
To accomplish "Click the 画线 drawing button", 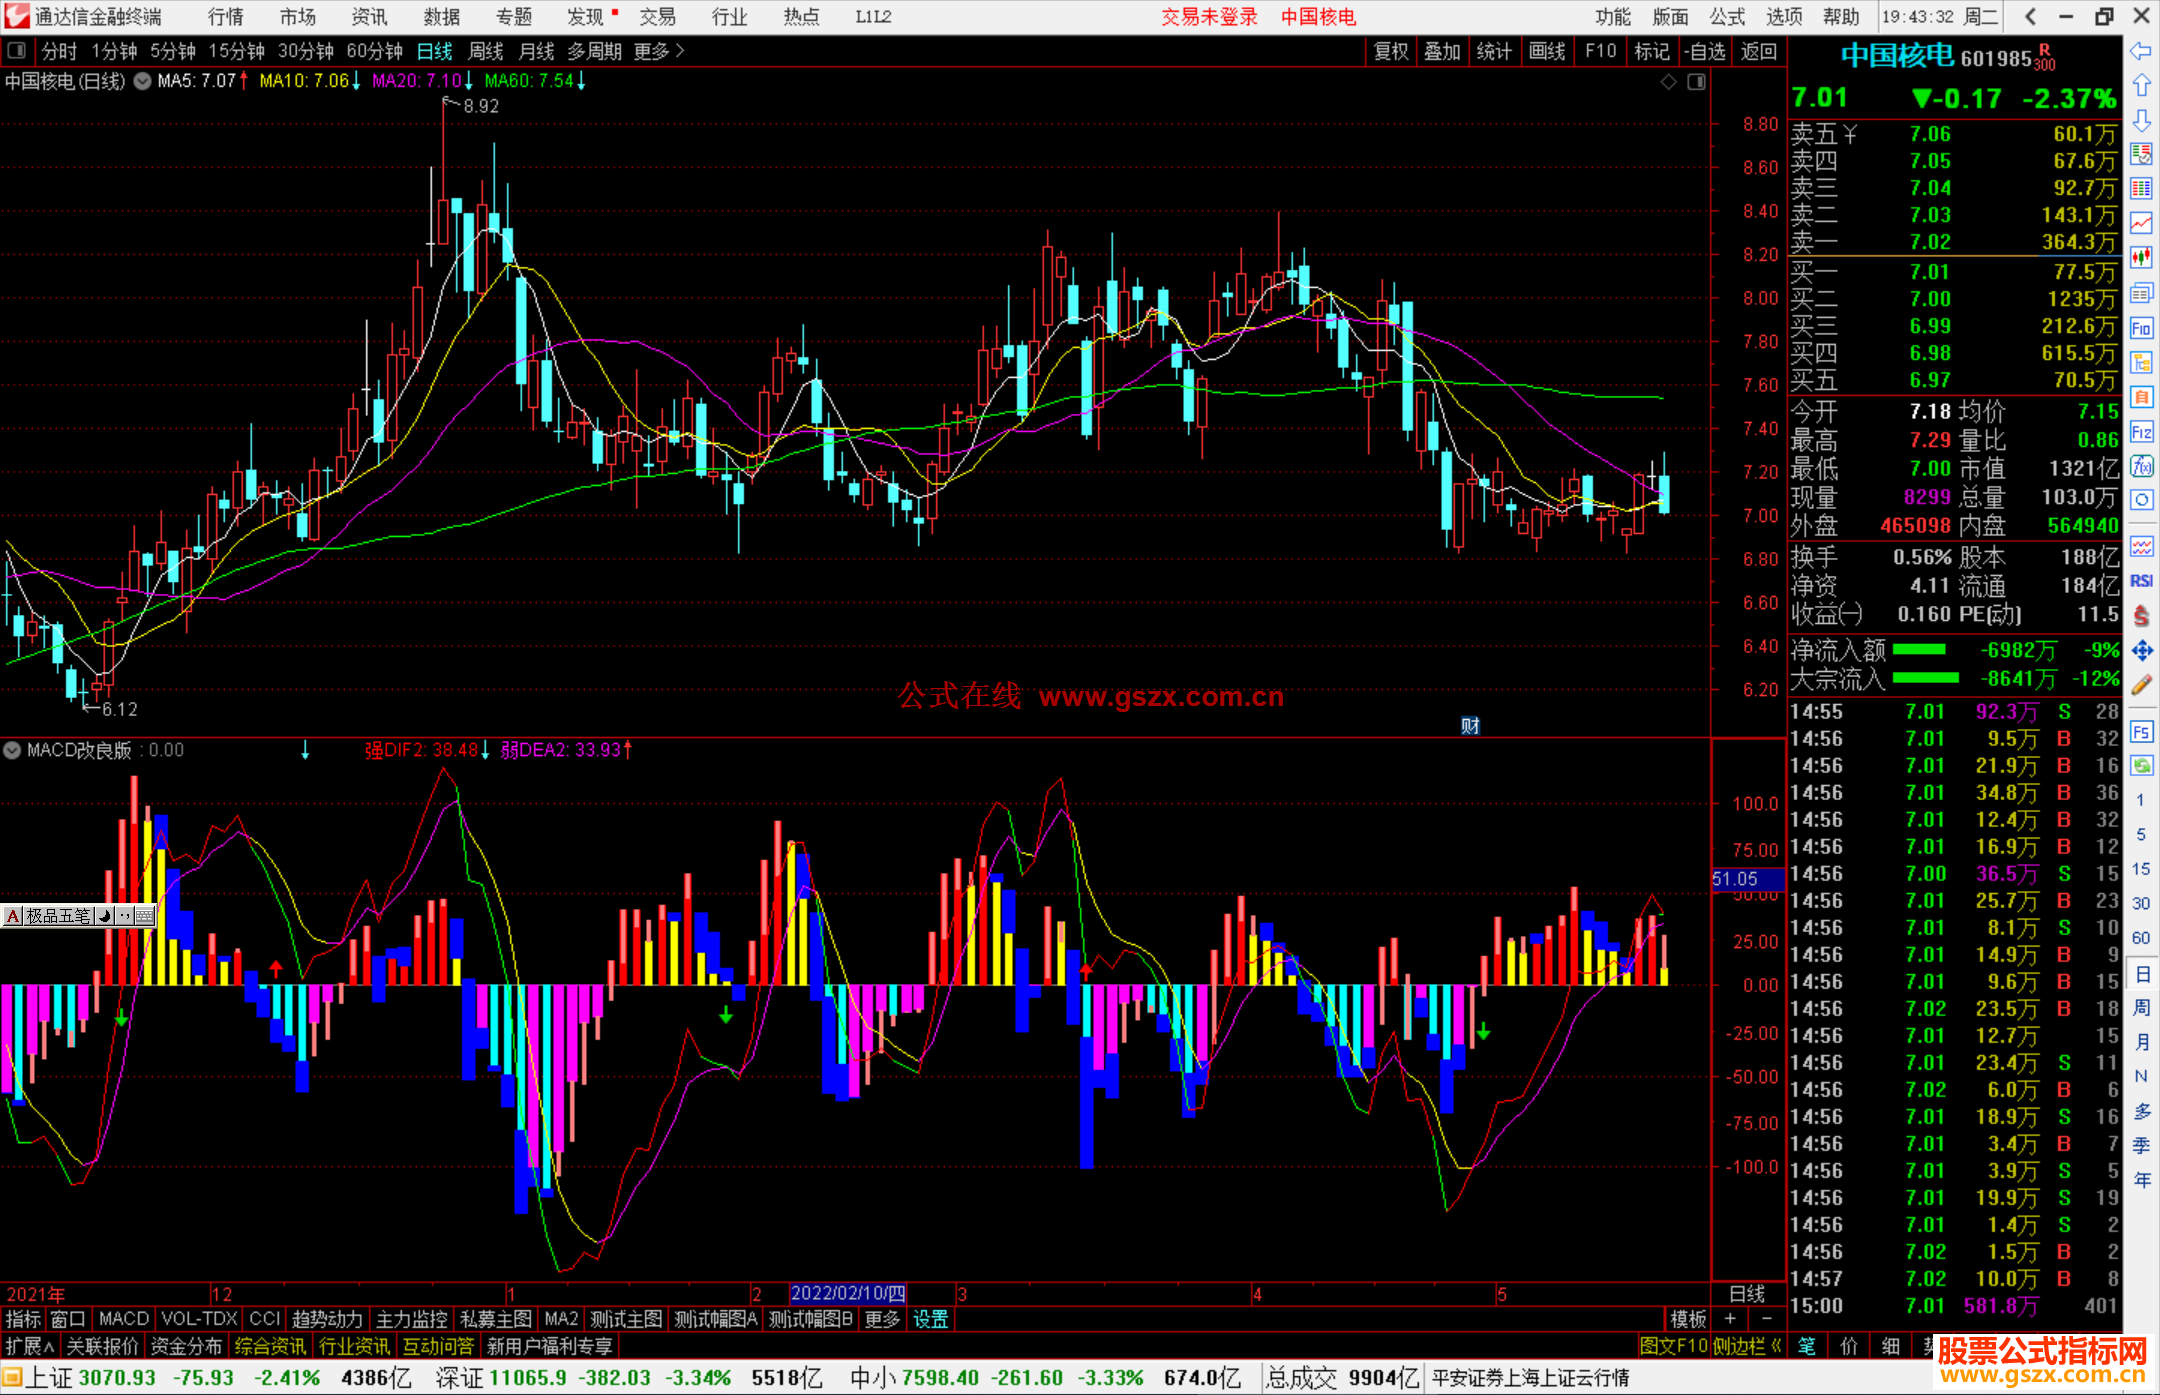I will [x=1547, y=51].
